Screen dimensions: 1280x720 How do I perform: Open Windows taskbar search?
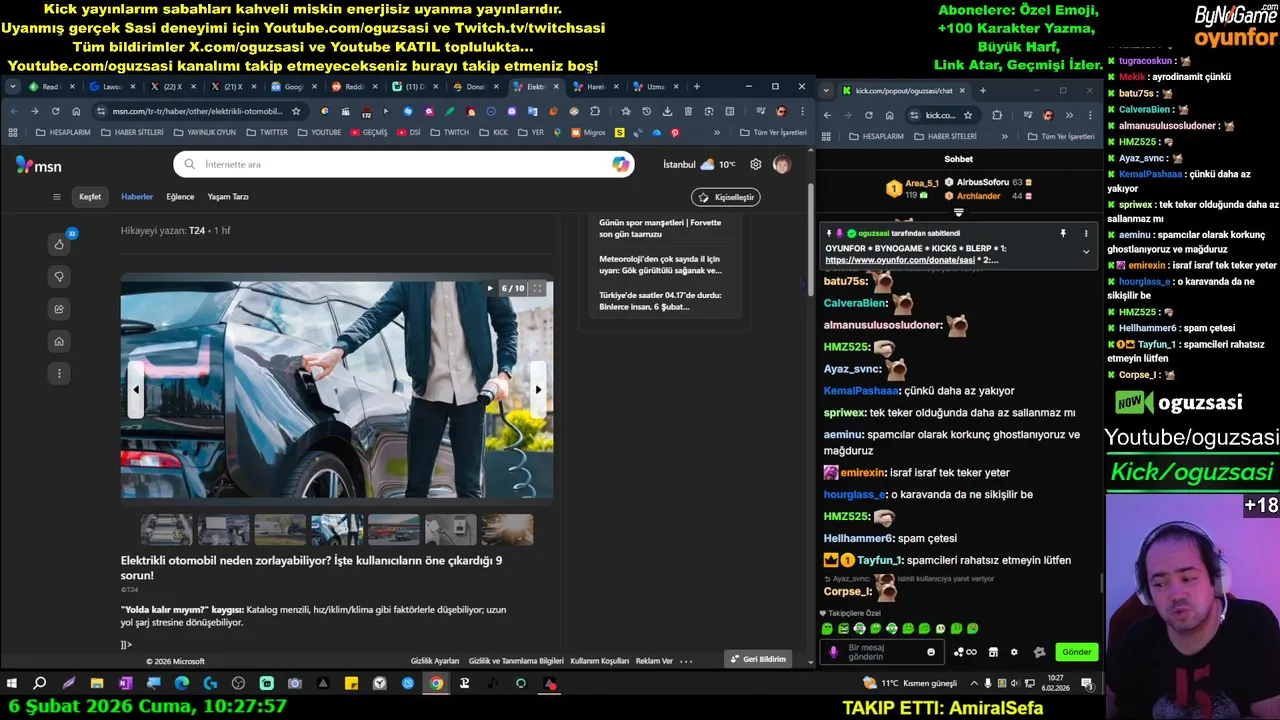[x=40, y=684]
